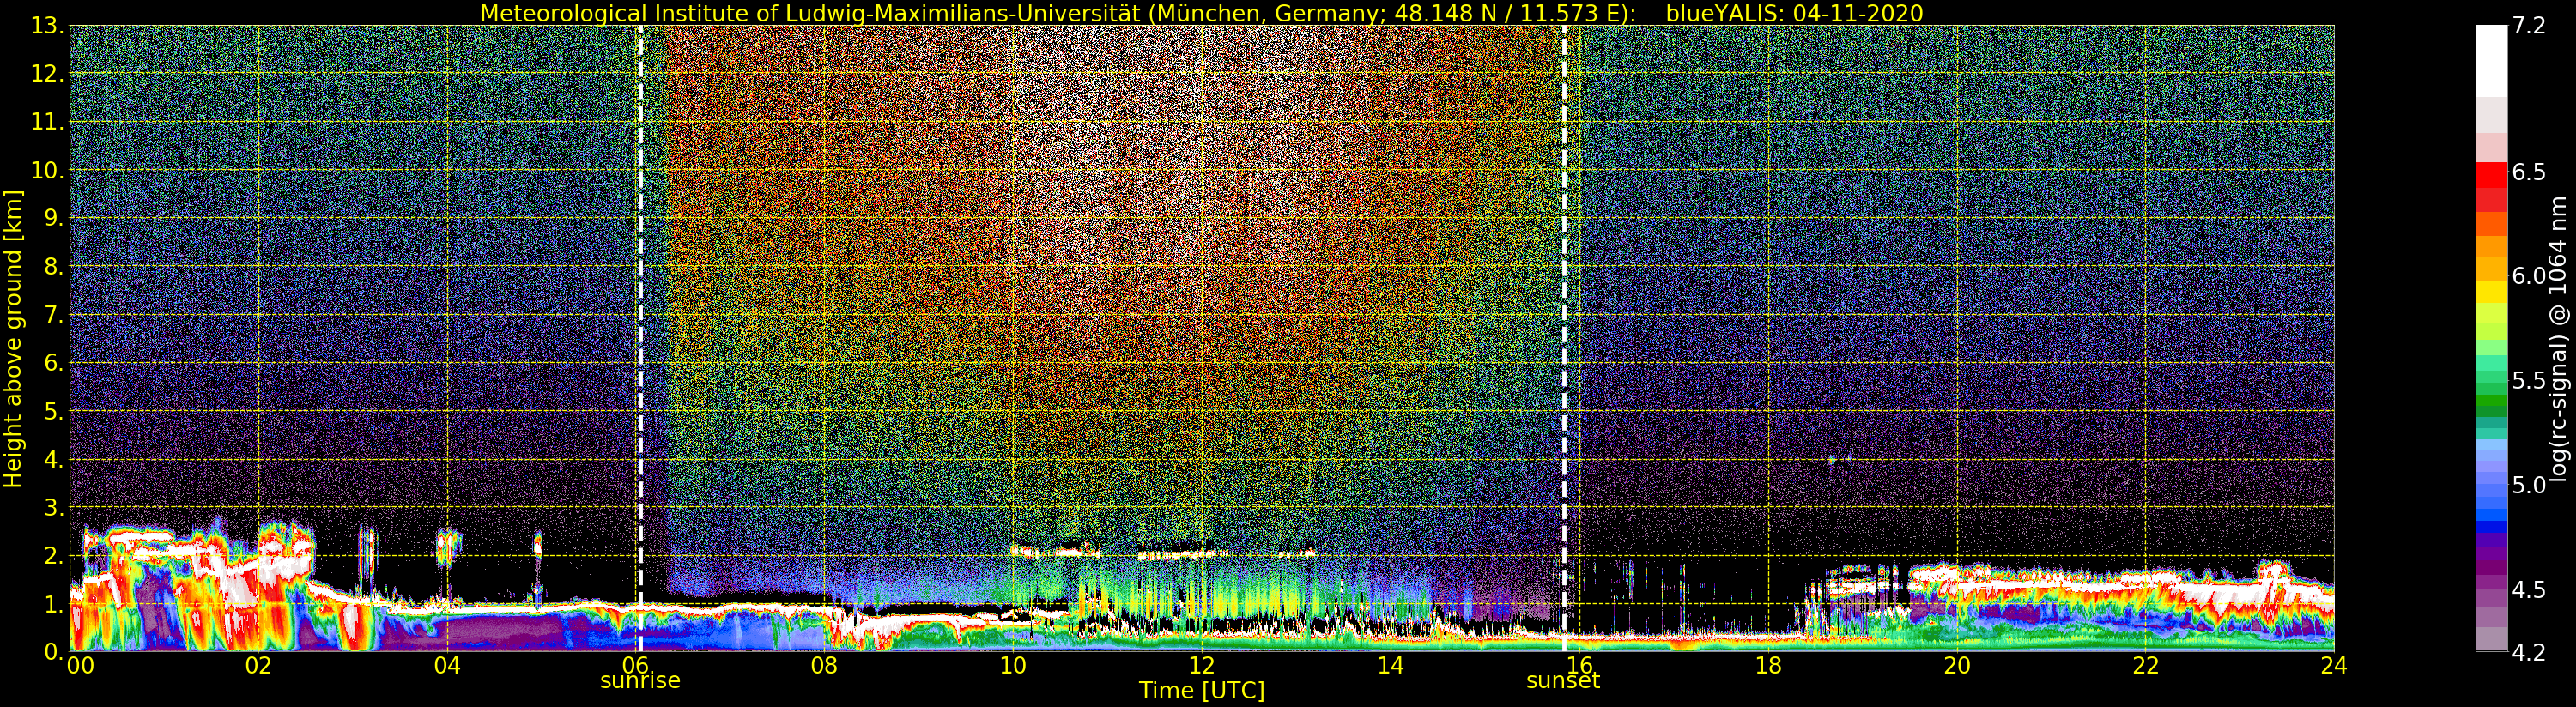2576x707 pixels.
Task: Click the 'sunset' label below the time axis
Action: pos(1563,681)
